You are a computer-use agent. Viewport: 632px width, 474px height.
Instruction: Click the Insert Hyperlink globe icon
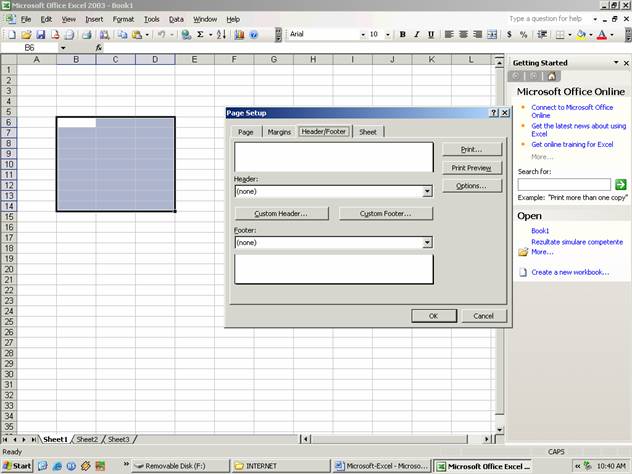[186, 35]
